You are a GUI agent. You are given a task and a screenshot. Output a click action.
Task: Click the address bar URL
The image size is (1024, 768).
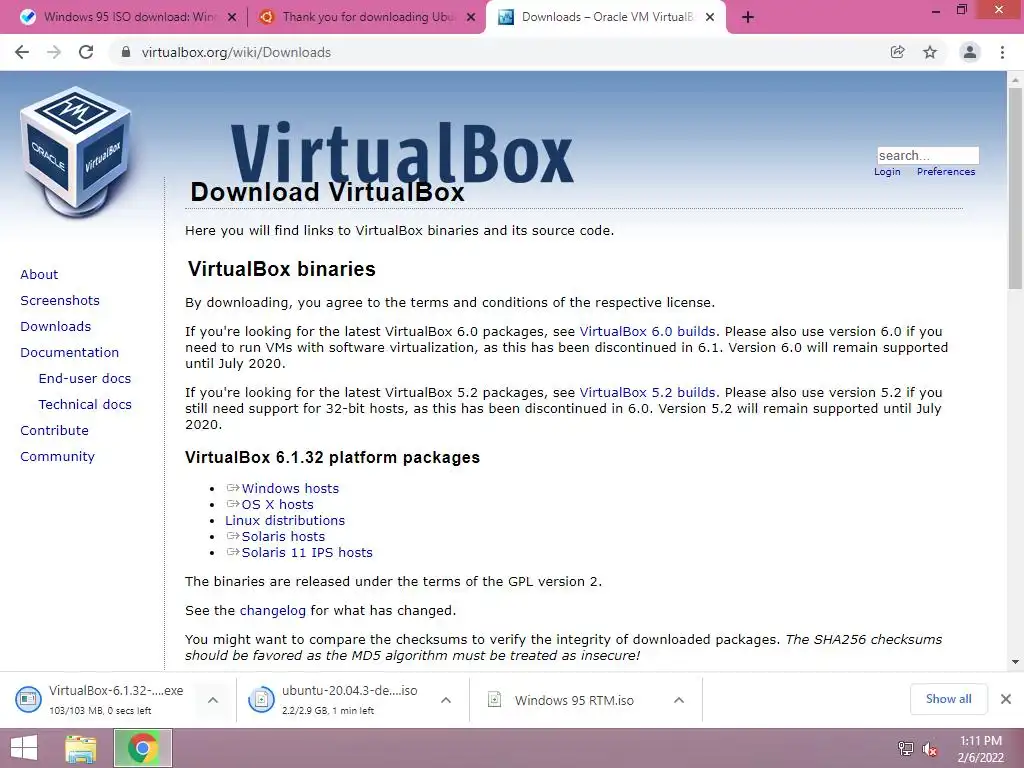pyautogui.click(x=236, y=52)
